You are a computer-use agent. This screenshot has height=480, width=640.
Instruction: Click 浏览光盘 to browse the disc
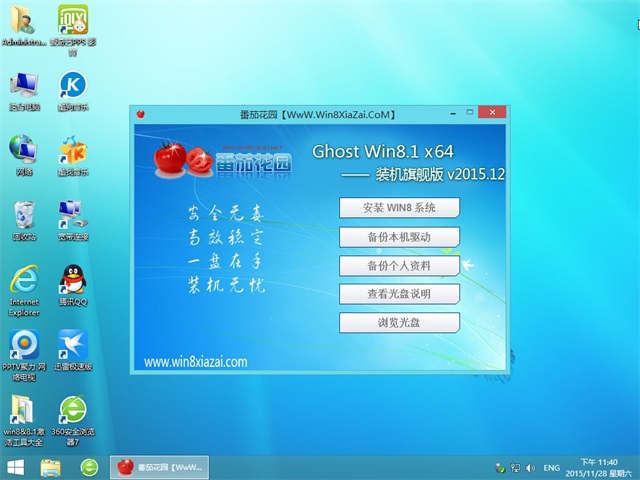[x=399, y=323]
